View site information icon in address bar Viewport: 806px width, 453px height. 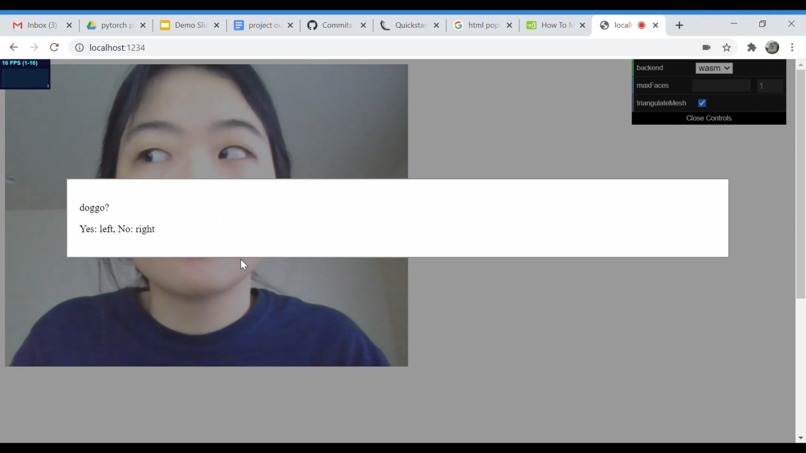tap(79, 47)
